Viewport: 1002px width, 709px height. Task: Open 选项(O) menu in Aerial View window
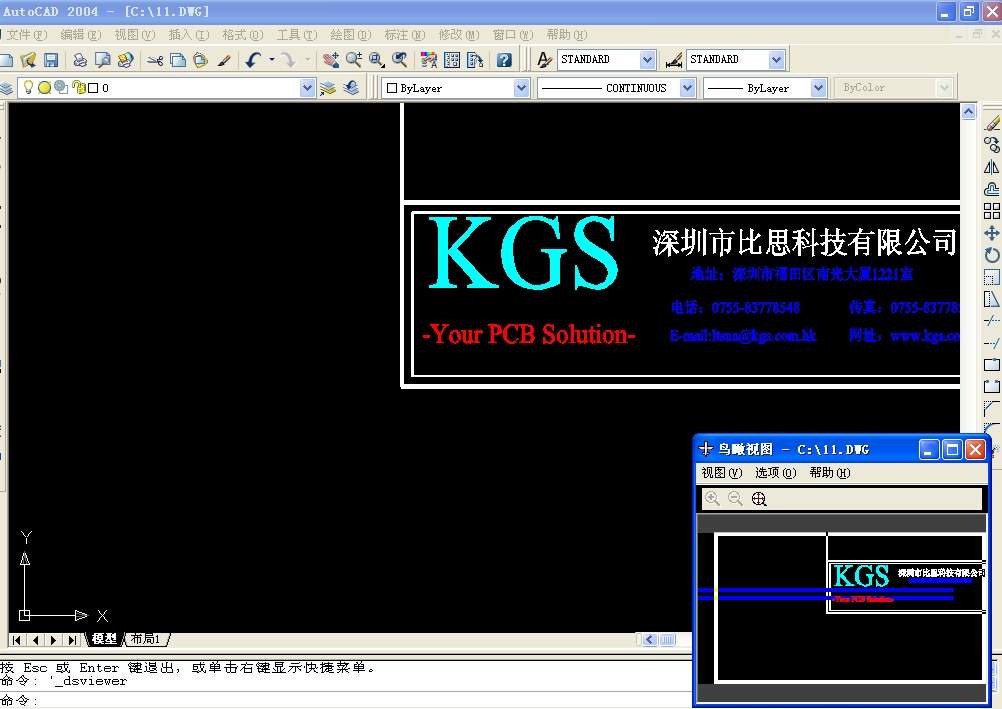coord(776,472)
